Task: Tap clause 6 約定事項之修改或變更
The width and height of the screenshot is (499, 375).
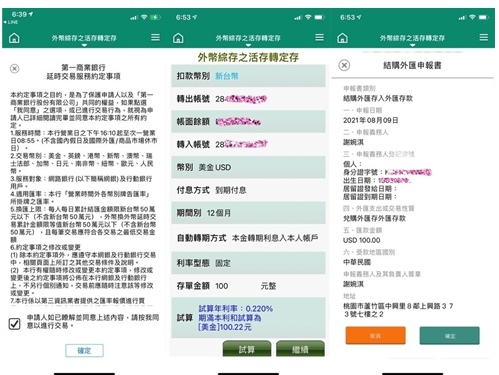Action: pos(45,247)
